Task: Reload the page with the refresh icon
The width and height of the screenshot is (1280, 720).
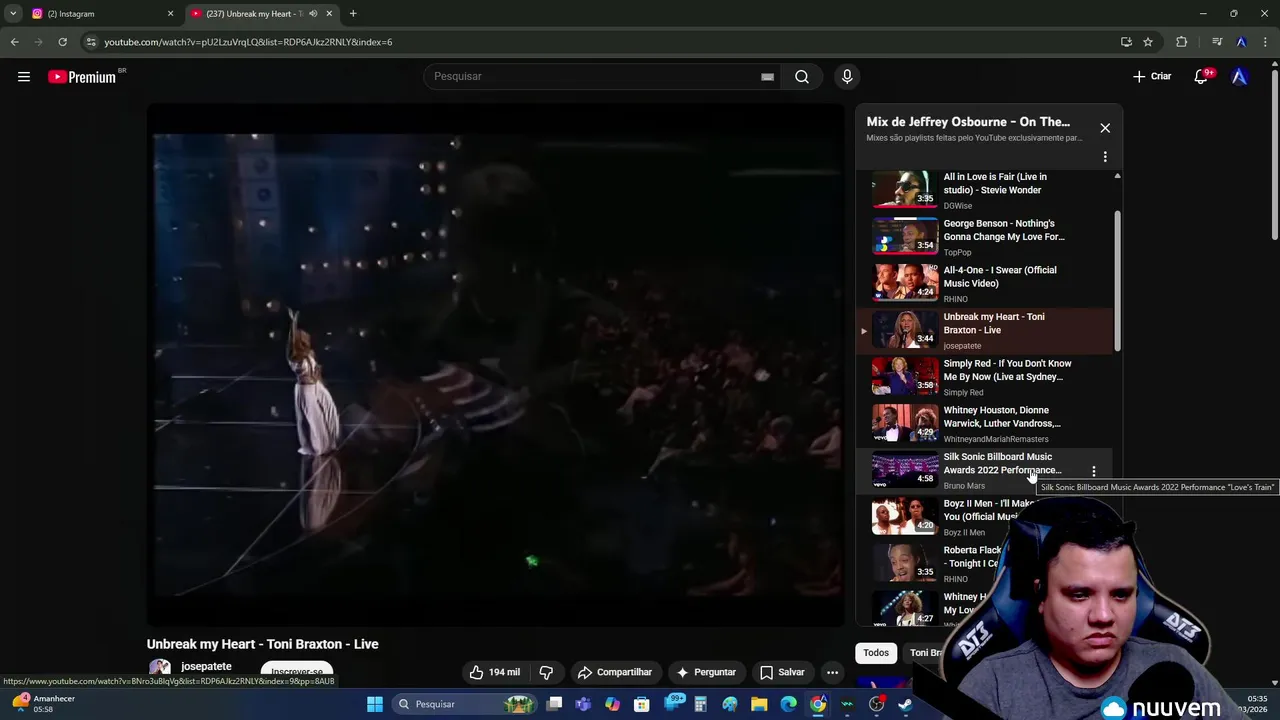Action: pos(62,42)
